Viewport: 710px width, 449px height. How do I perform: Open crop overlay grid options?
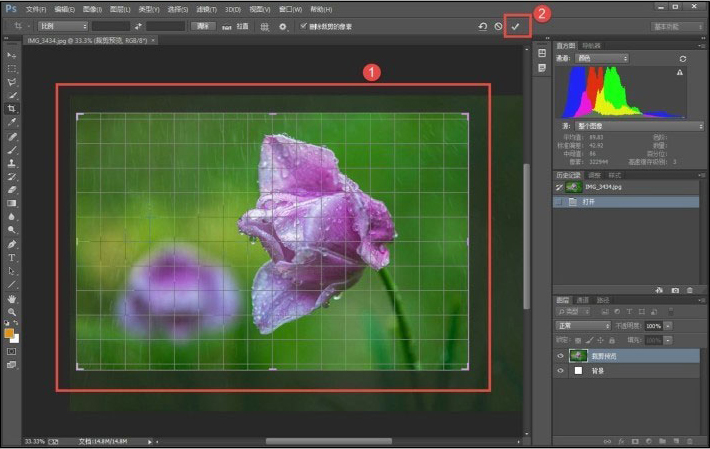coord(264,26)
